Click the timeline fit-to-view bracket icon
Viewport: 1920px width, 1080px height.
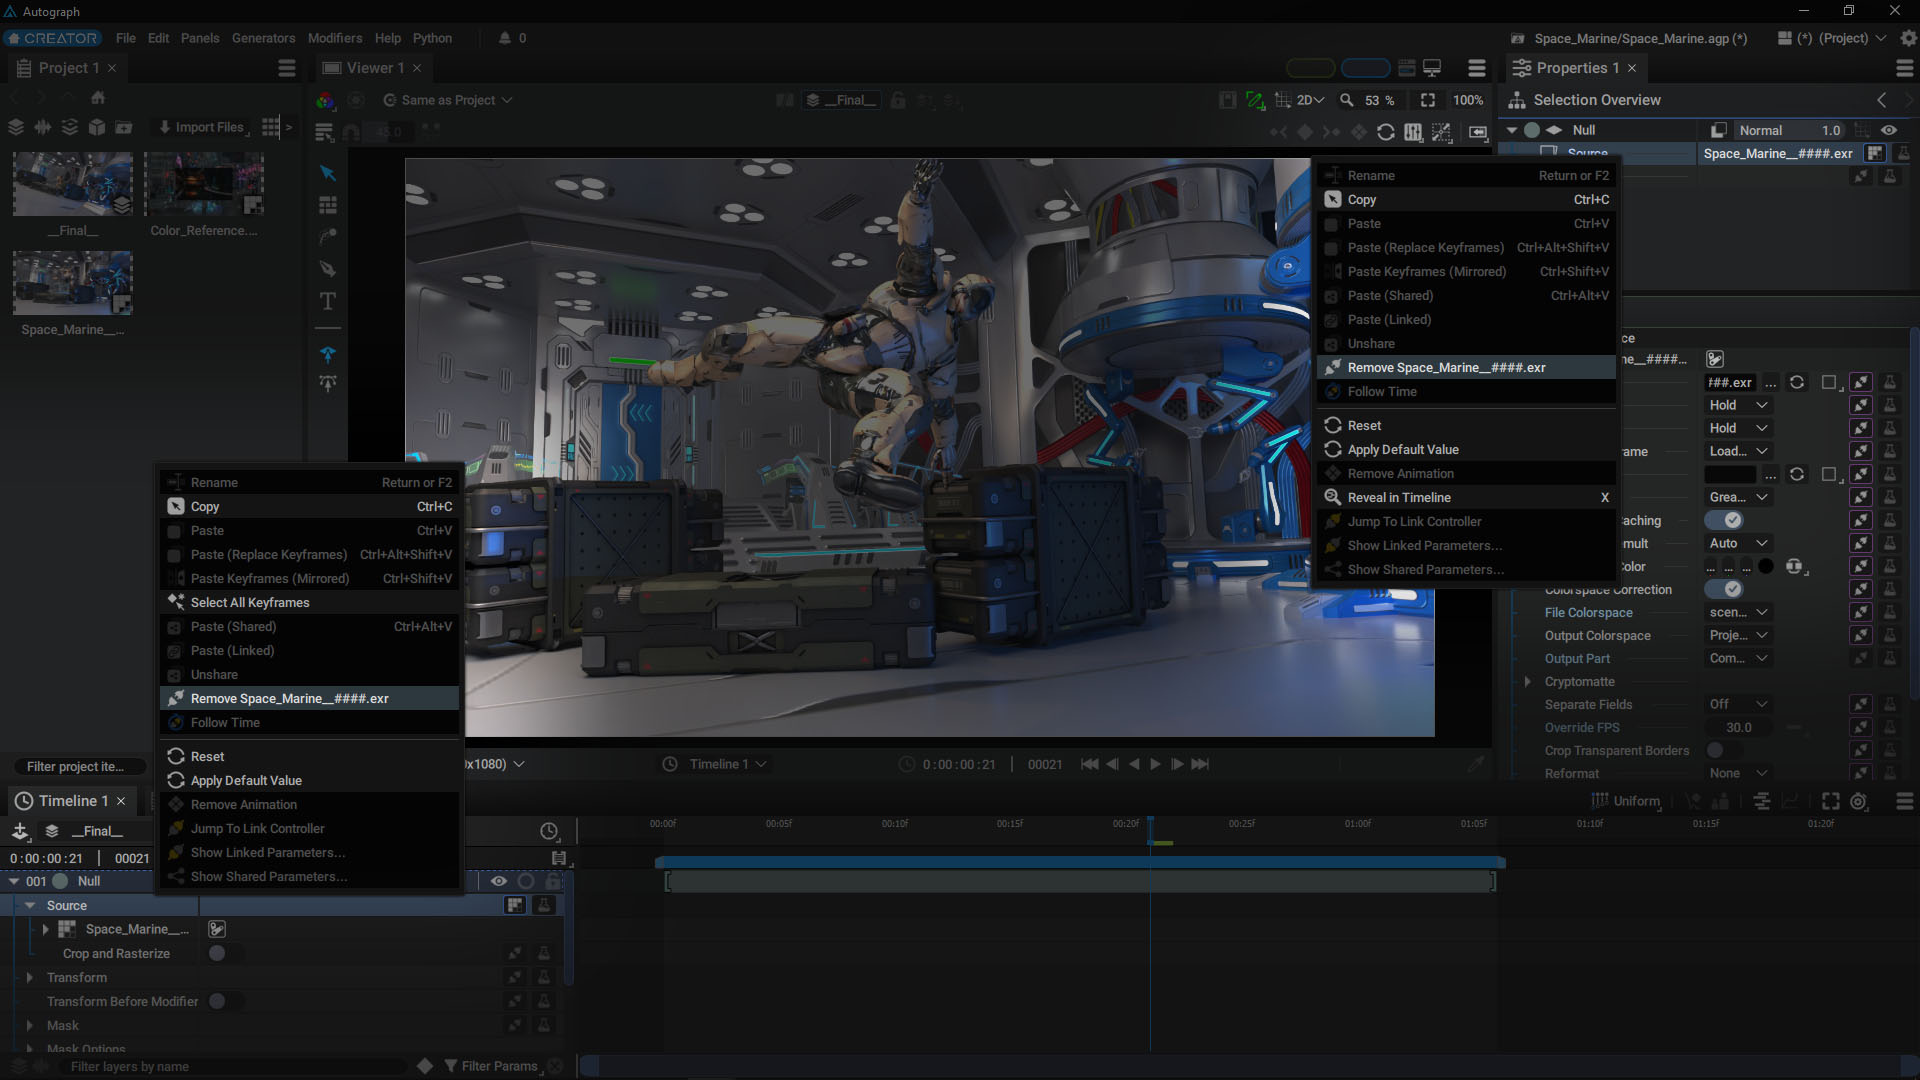[1830, 801]
